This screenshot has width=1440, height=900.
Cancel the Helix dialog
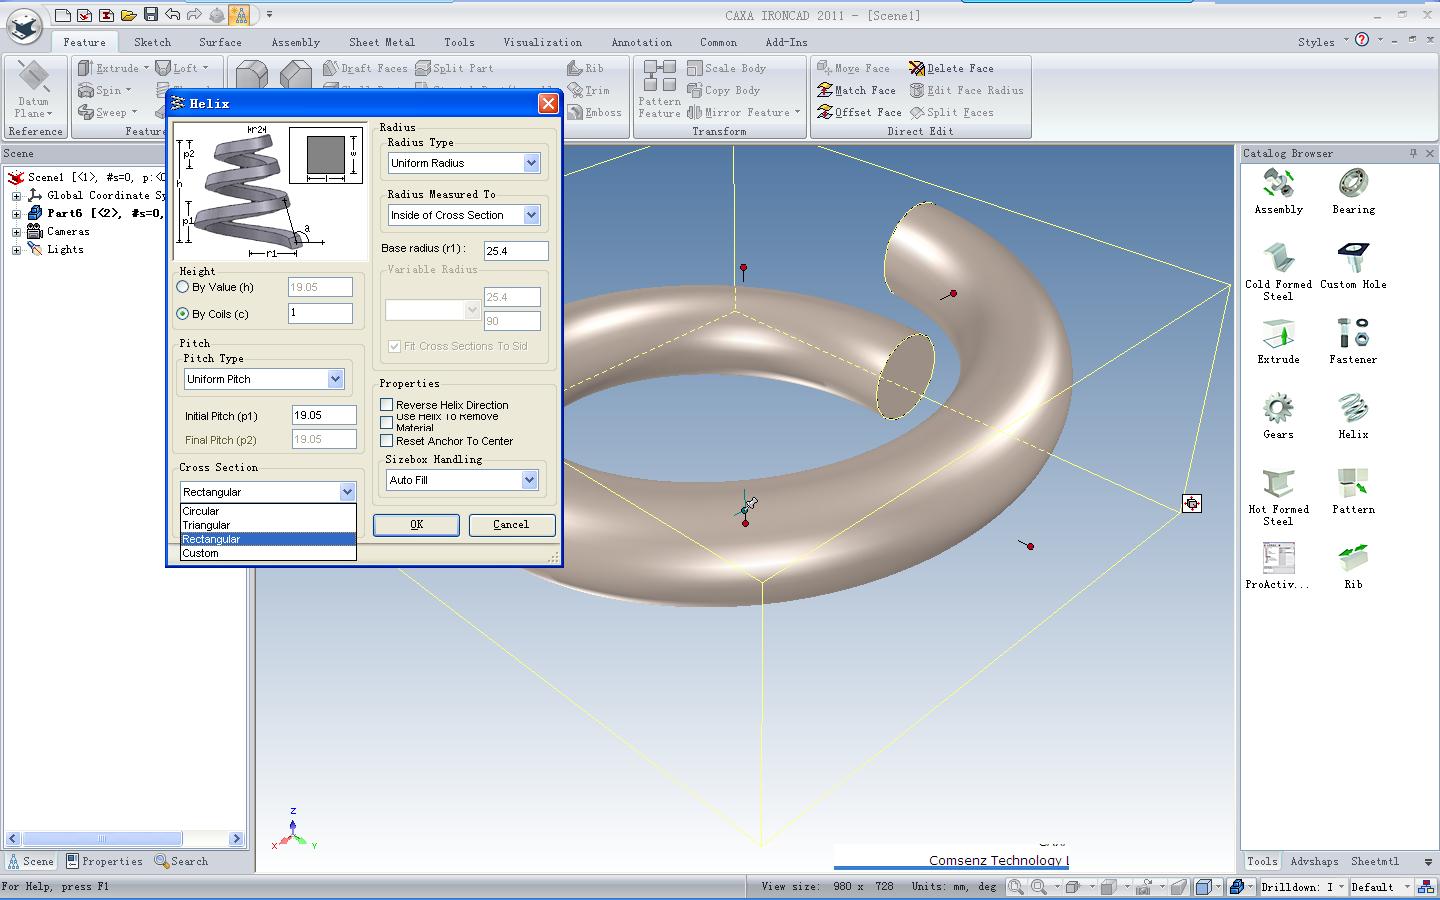511,525
